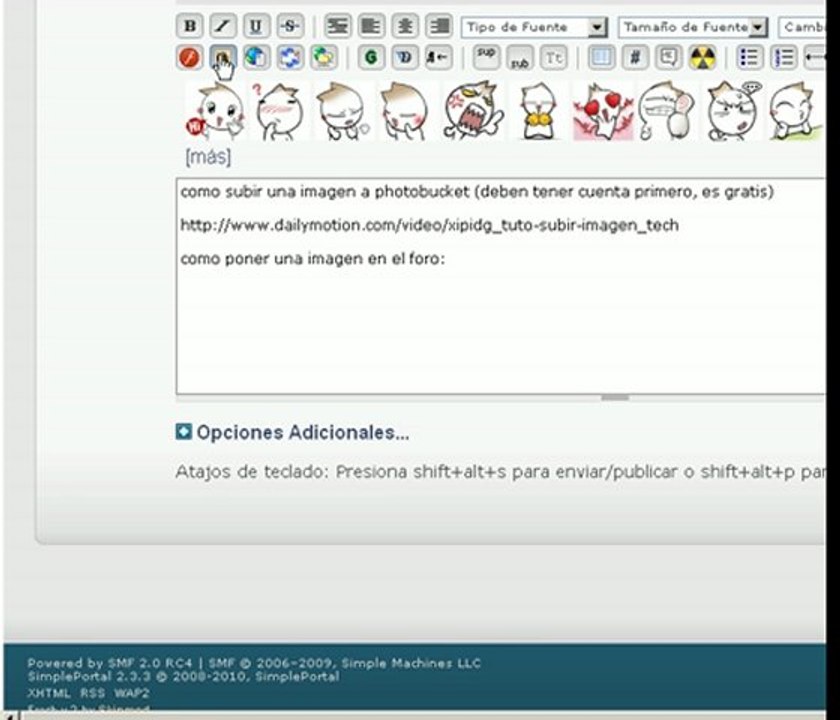Apply superscript formatting
840x720 pixels.
[486, 57]
